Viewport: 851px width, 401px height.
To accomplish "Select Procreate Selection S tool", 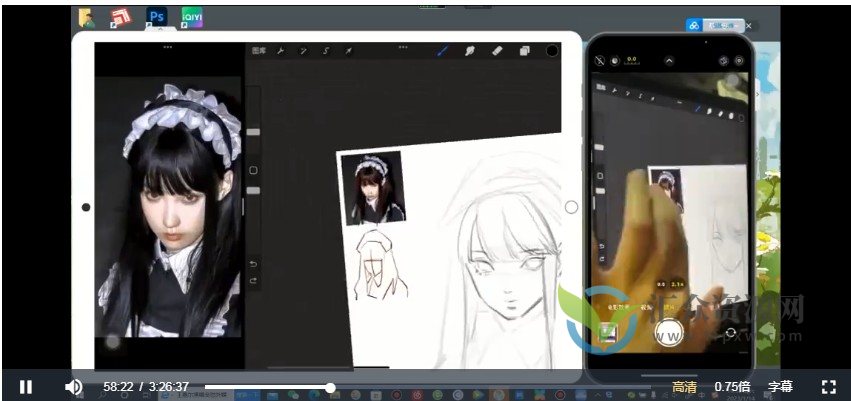I will click(326, 51).
